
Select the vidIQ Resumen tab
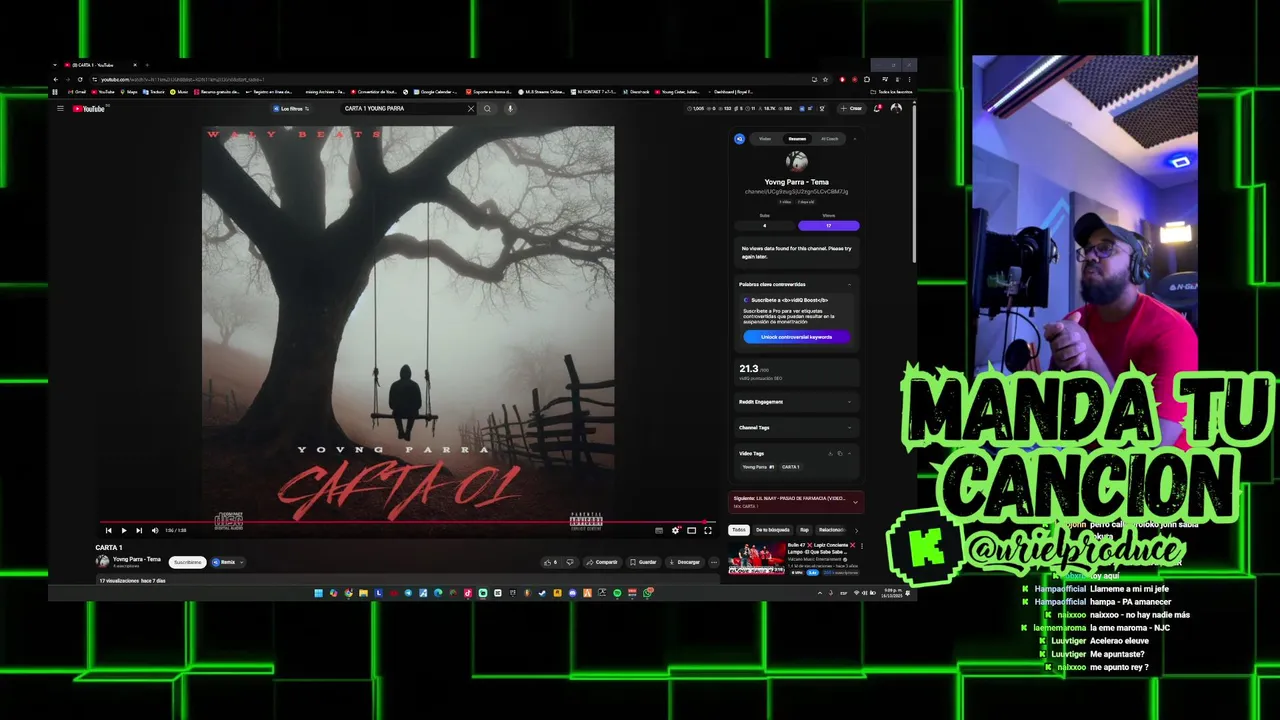pos(797,139)
